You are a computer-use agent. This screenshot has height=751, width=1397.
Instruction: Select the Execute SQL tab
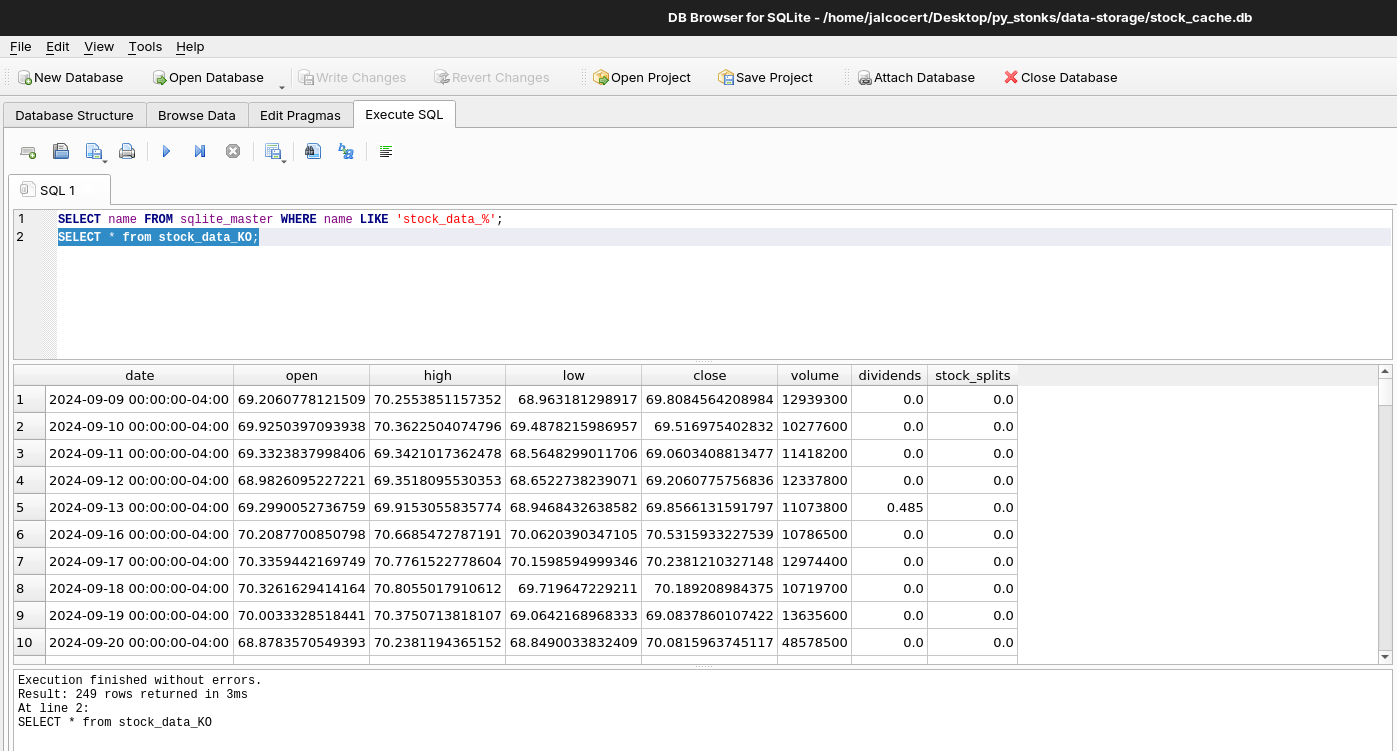click(404, 114)
